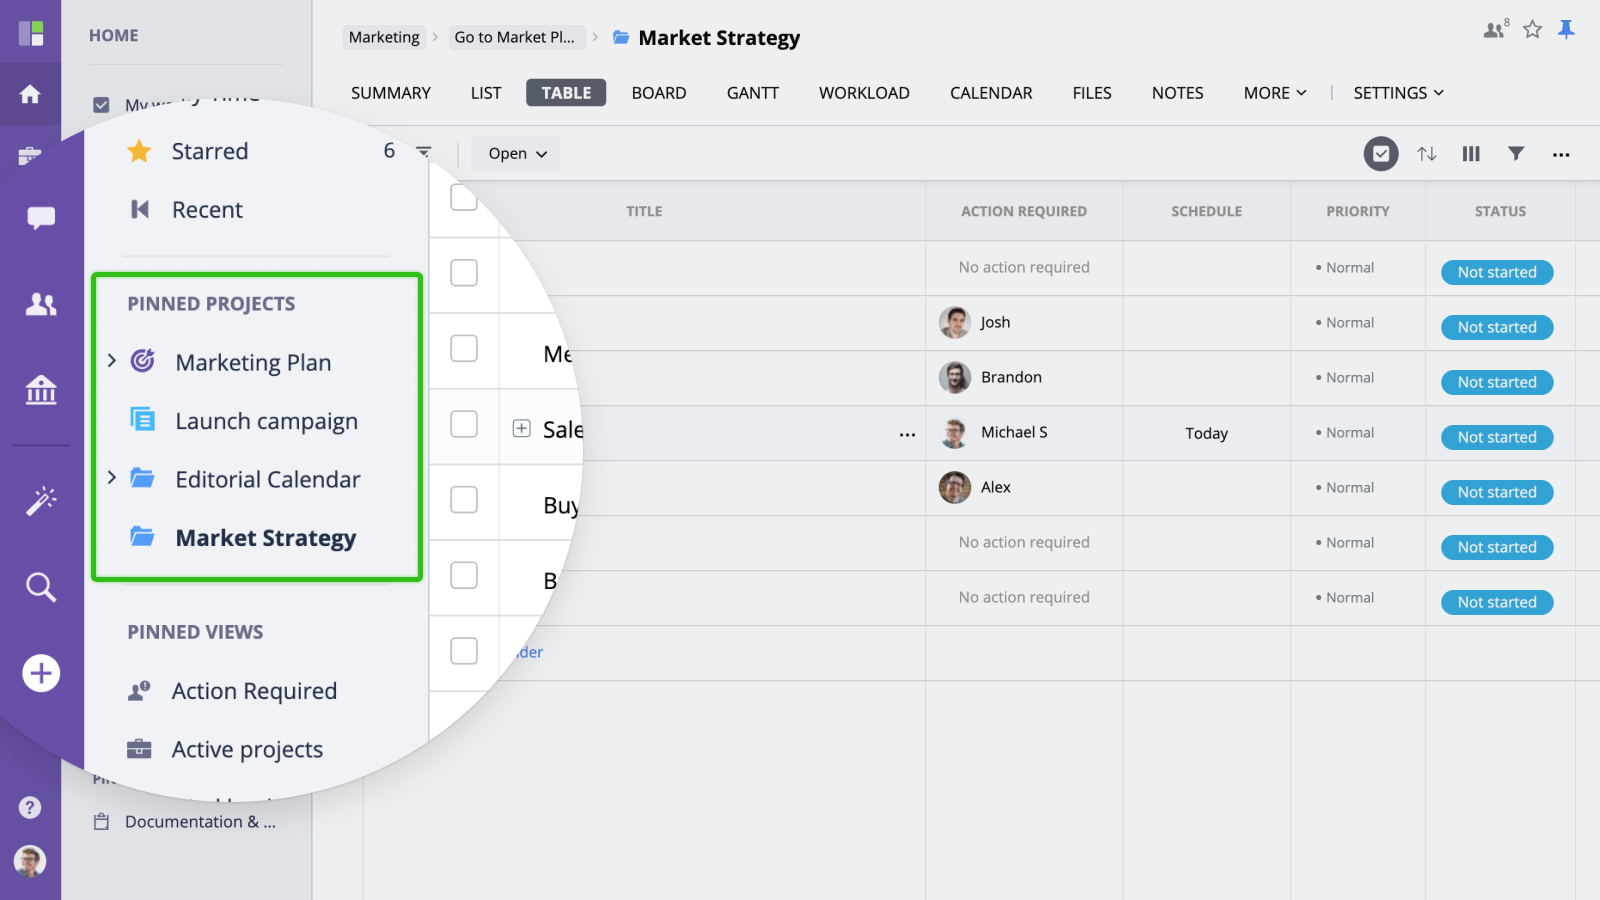Pin the project with pushpin icon

click(1566, 30)
